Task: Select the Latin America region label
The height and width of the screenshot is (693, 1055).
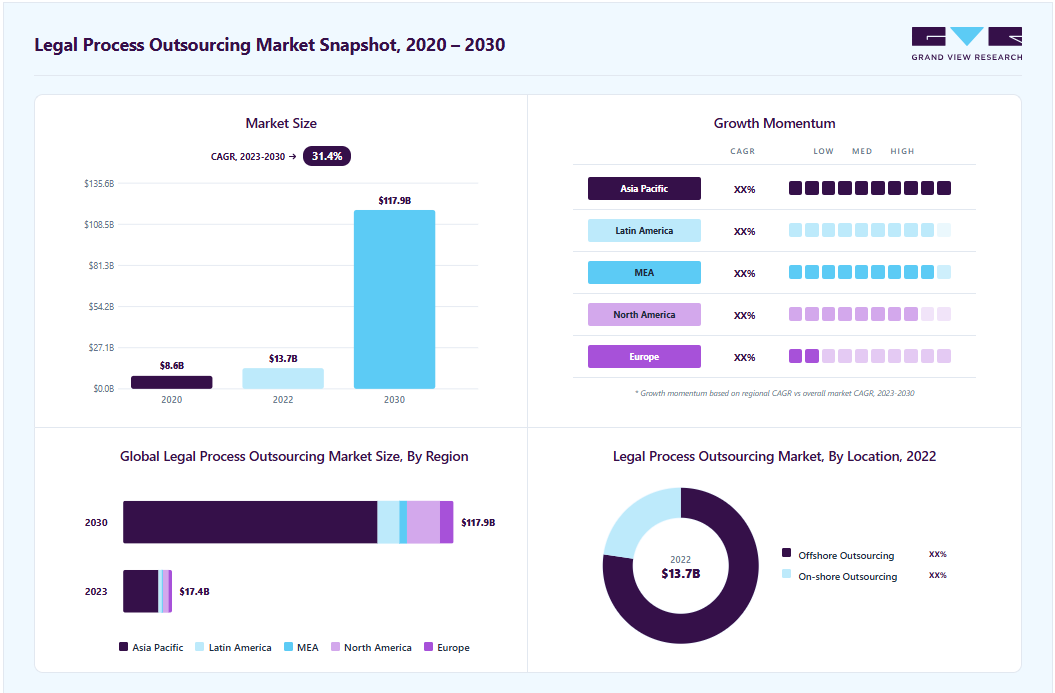Action: point(644,231)
